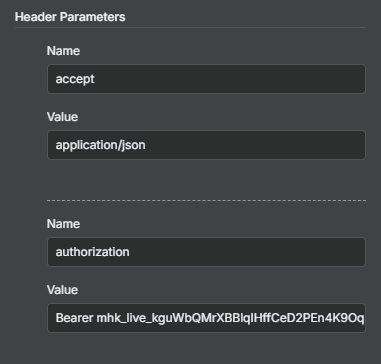Click the 'accept' header name field
Viewport: 381px width, 364px height.
[x=206, y=79]
